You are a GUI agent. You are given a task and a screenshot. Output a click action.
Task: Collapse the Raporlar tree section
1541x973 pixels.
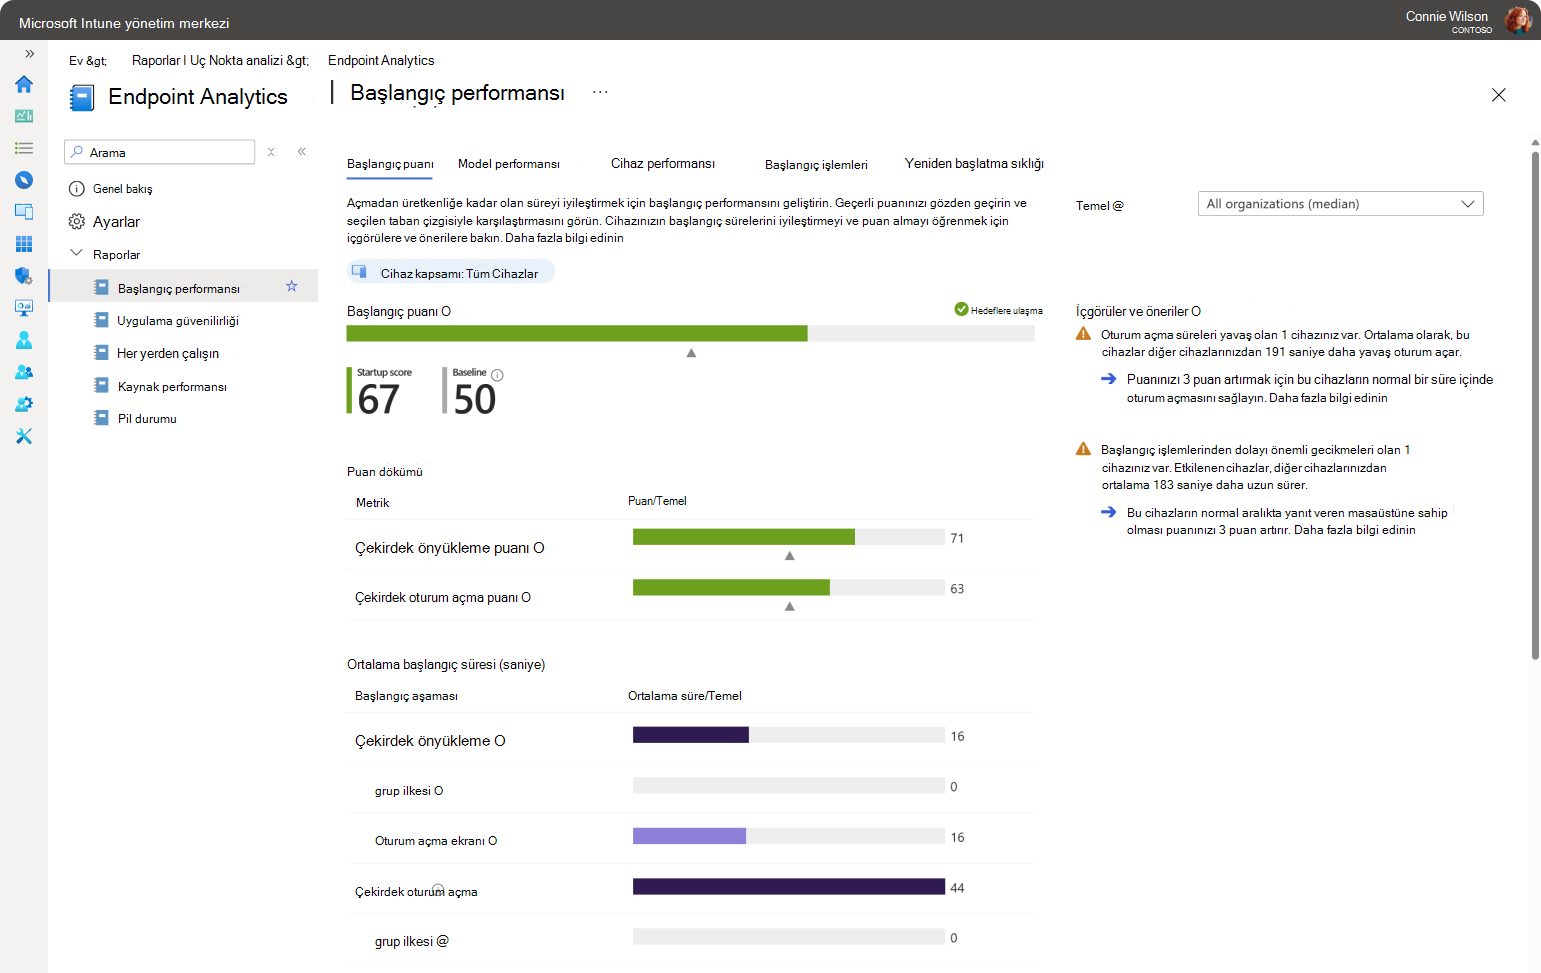coord(76,253)
